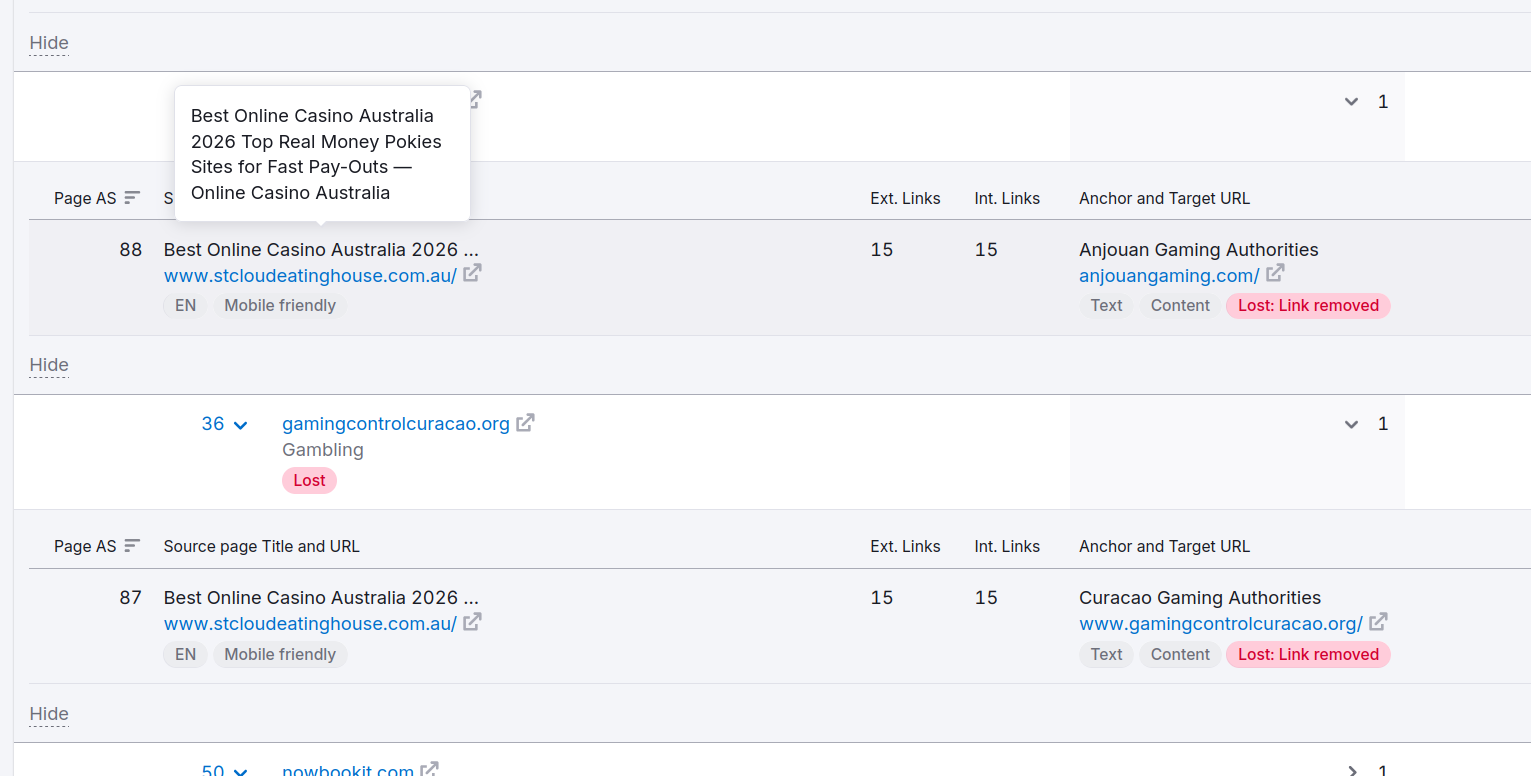Open external link icon beside gamingcontrolcuracao.org

coord(525,423)
